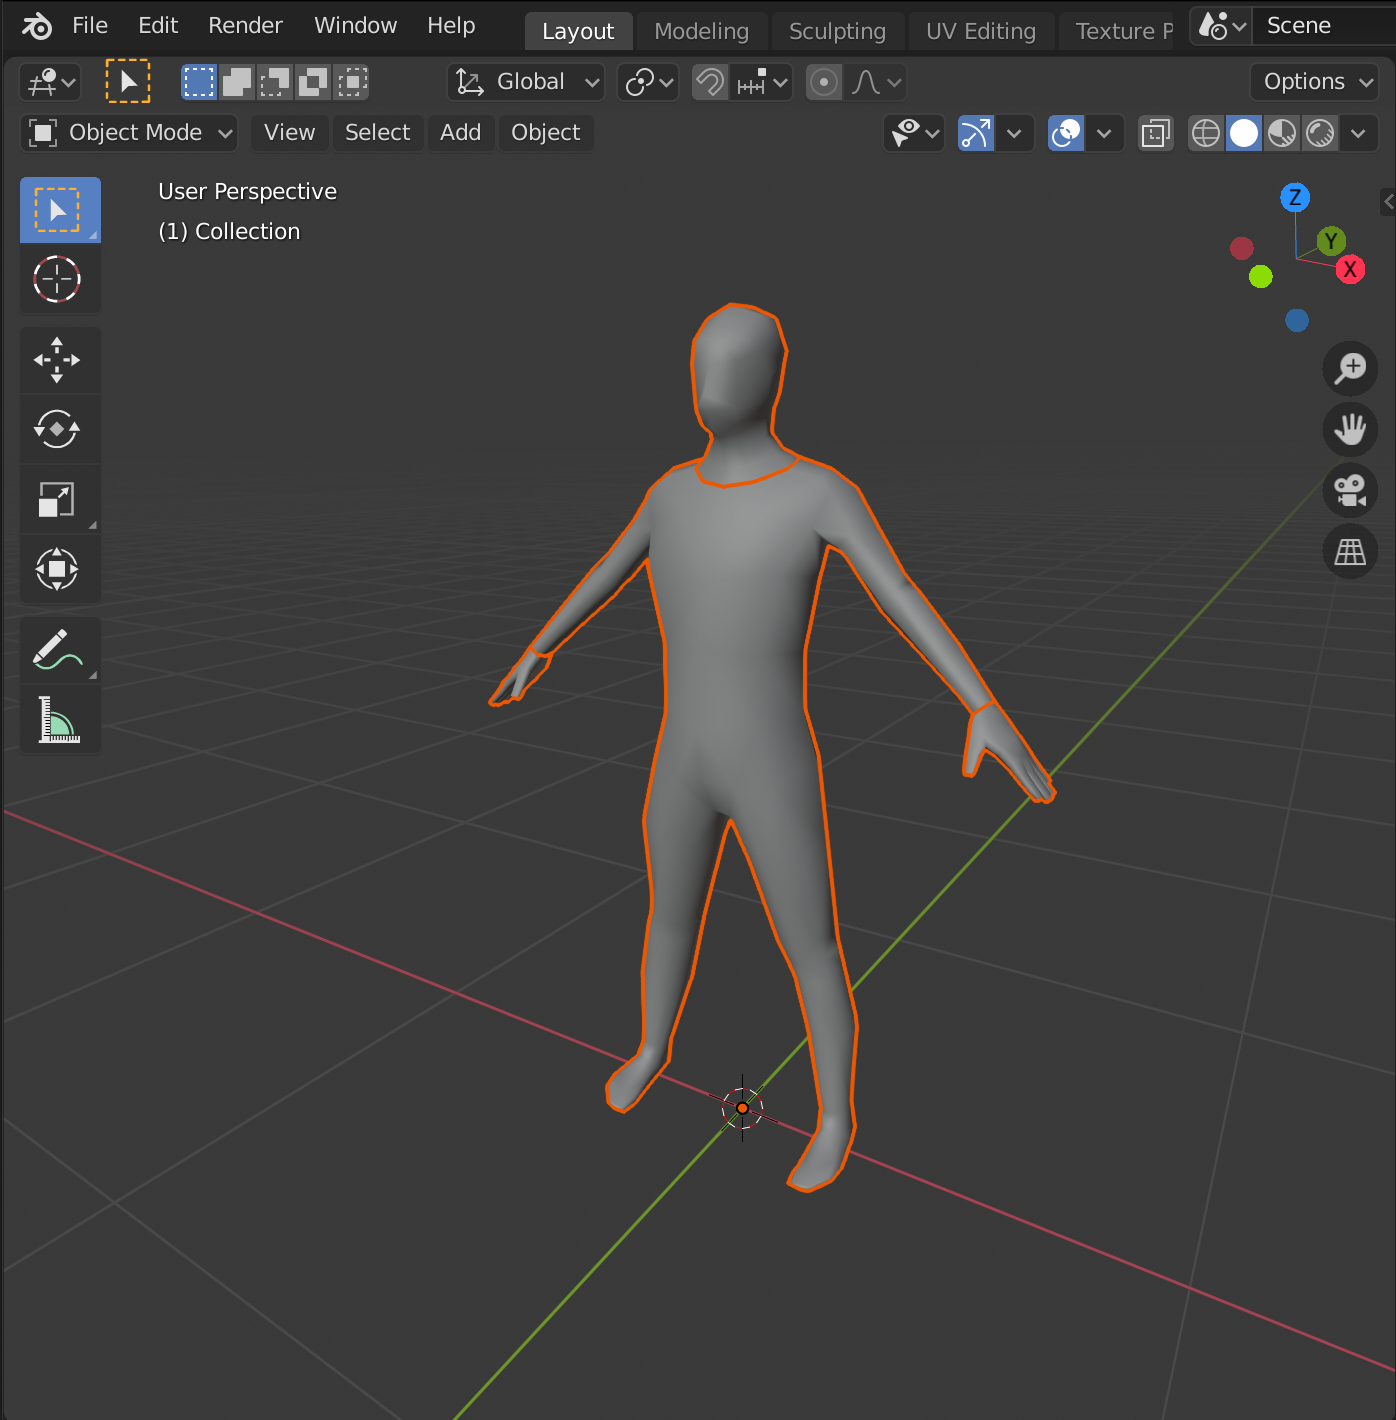The height and width of the screenshot is (1420, 1396).
Task: Select the Cursor tool in the toolbar
Action: coord(57,279)
